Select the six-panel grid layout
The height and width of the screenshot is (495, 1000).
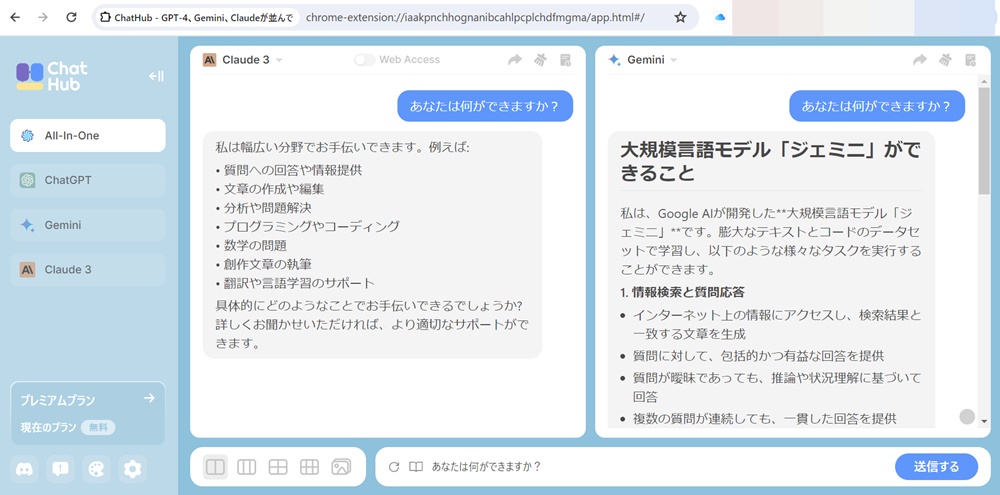[x=309, y=467]
